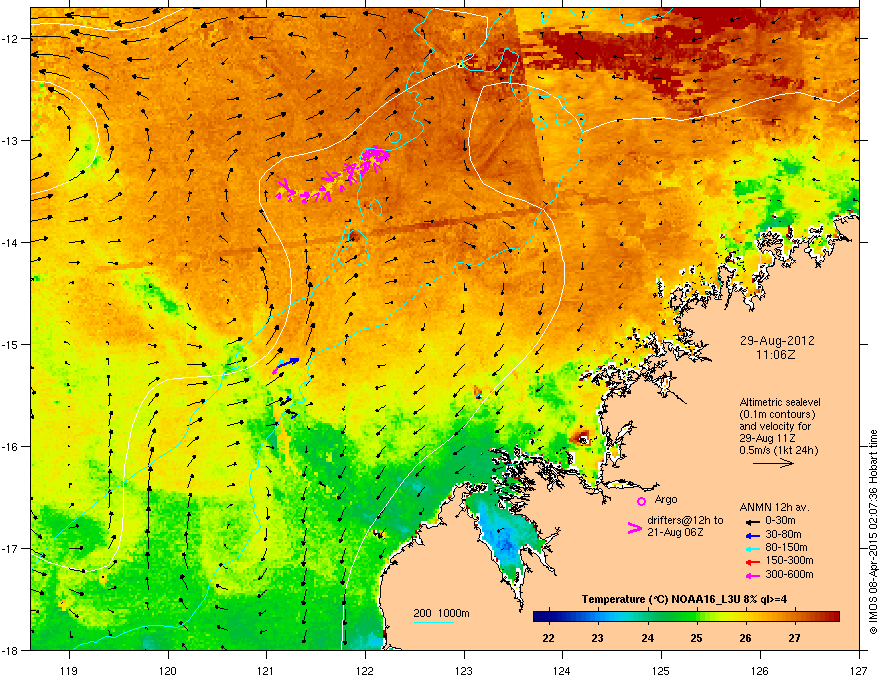Click the black 0-30m arrow legend symbol
Viewport: 880px width, 680px height.
click(x=752, y=521)
